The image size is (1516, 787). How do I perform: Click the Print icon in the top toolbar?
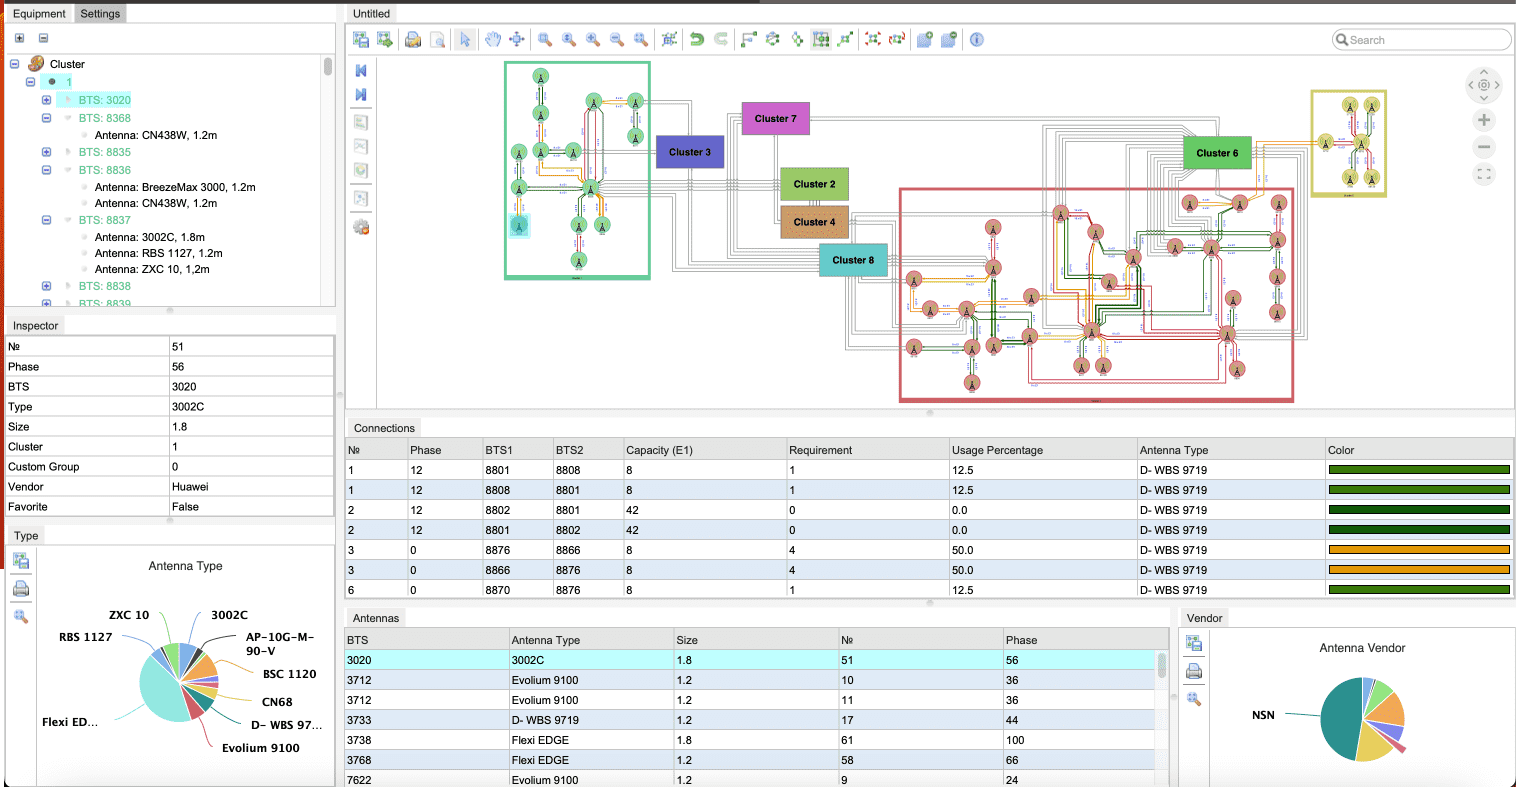coord(413,39)
